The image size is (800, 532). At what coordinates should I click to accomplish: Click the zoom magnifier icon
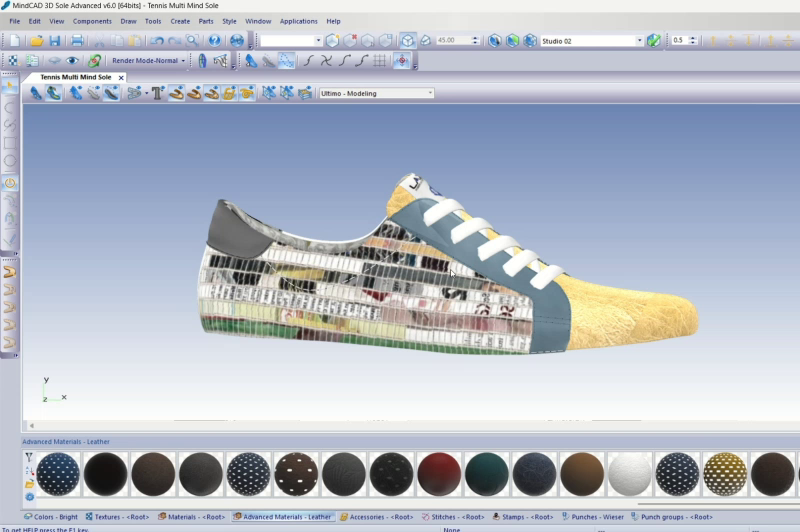(192, 41)
